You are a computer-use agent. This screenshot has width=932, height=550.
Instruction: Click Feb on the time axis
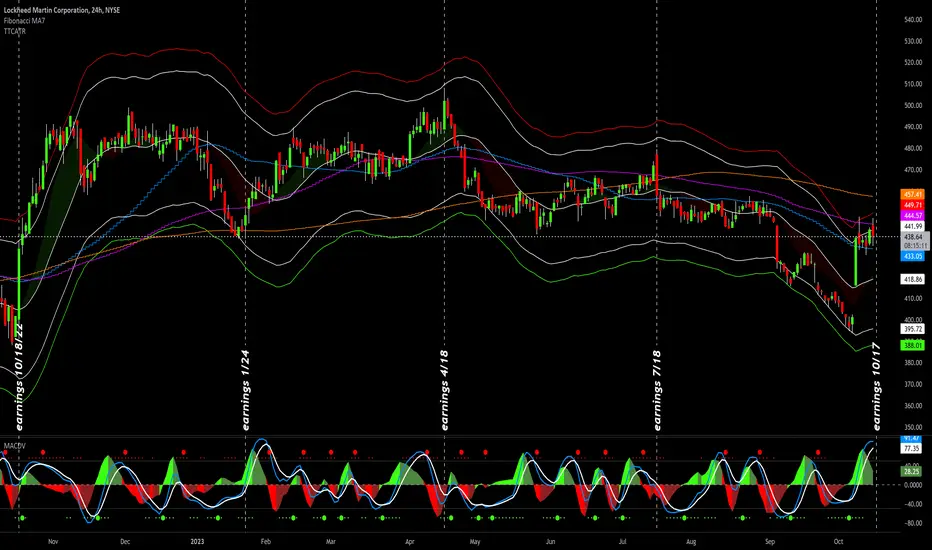(266, 542)
